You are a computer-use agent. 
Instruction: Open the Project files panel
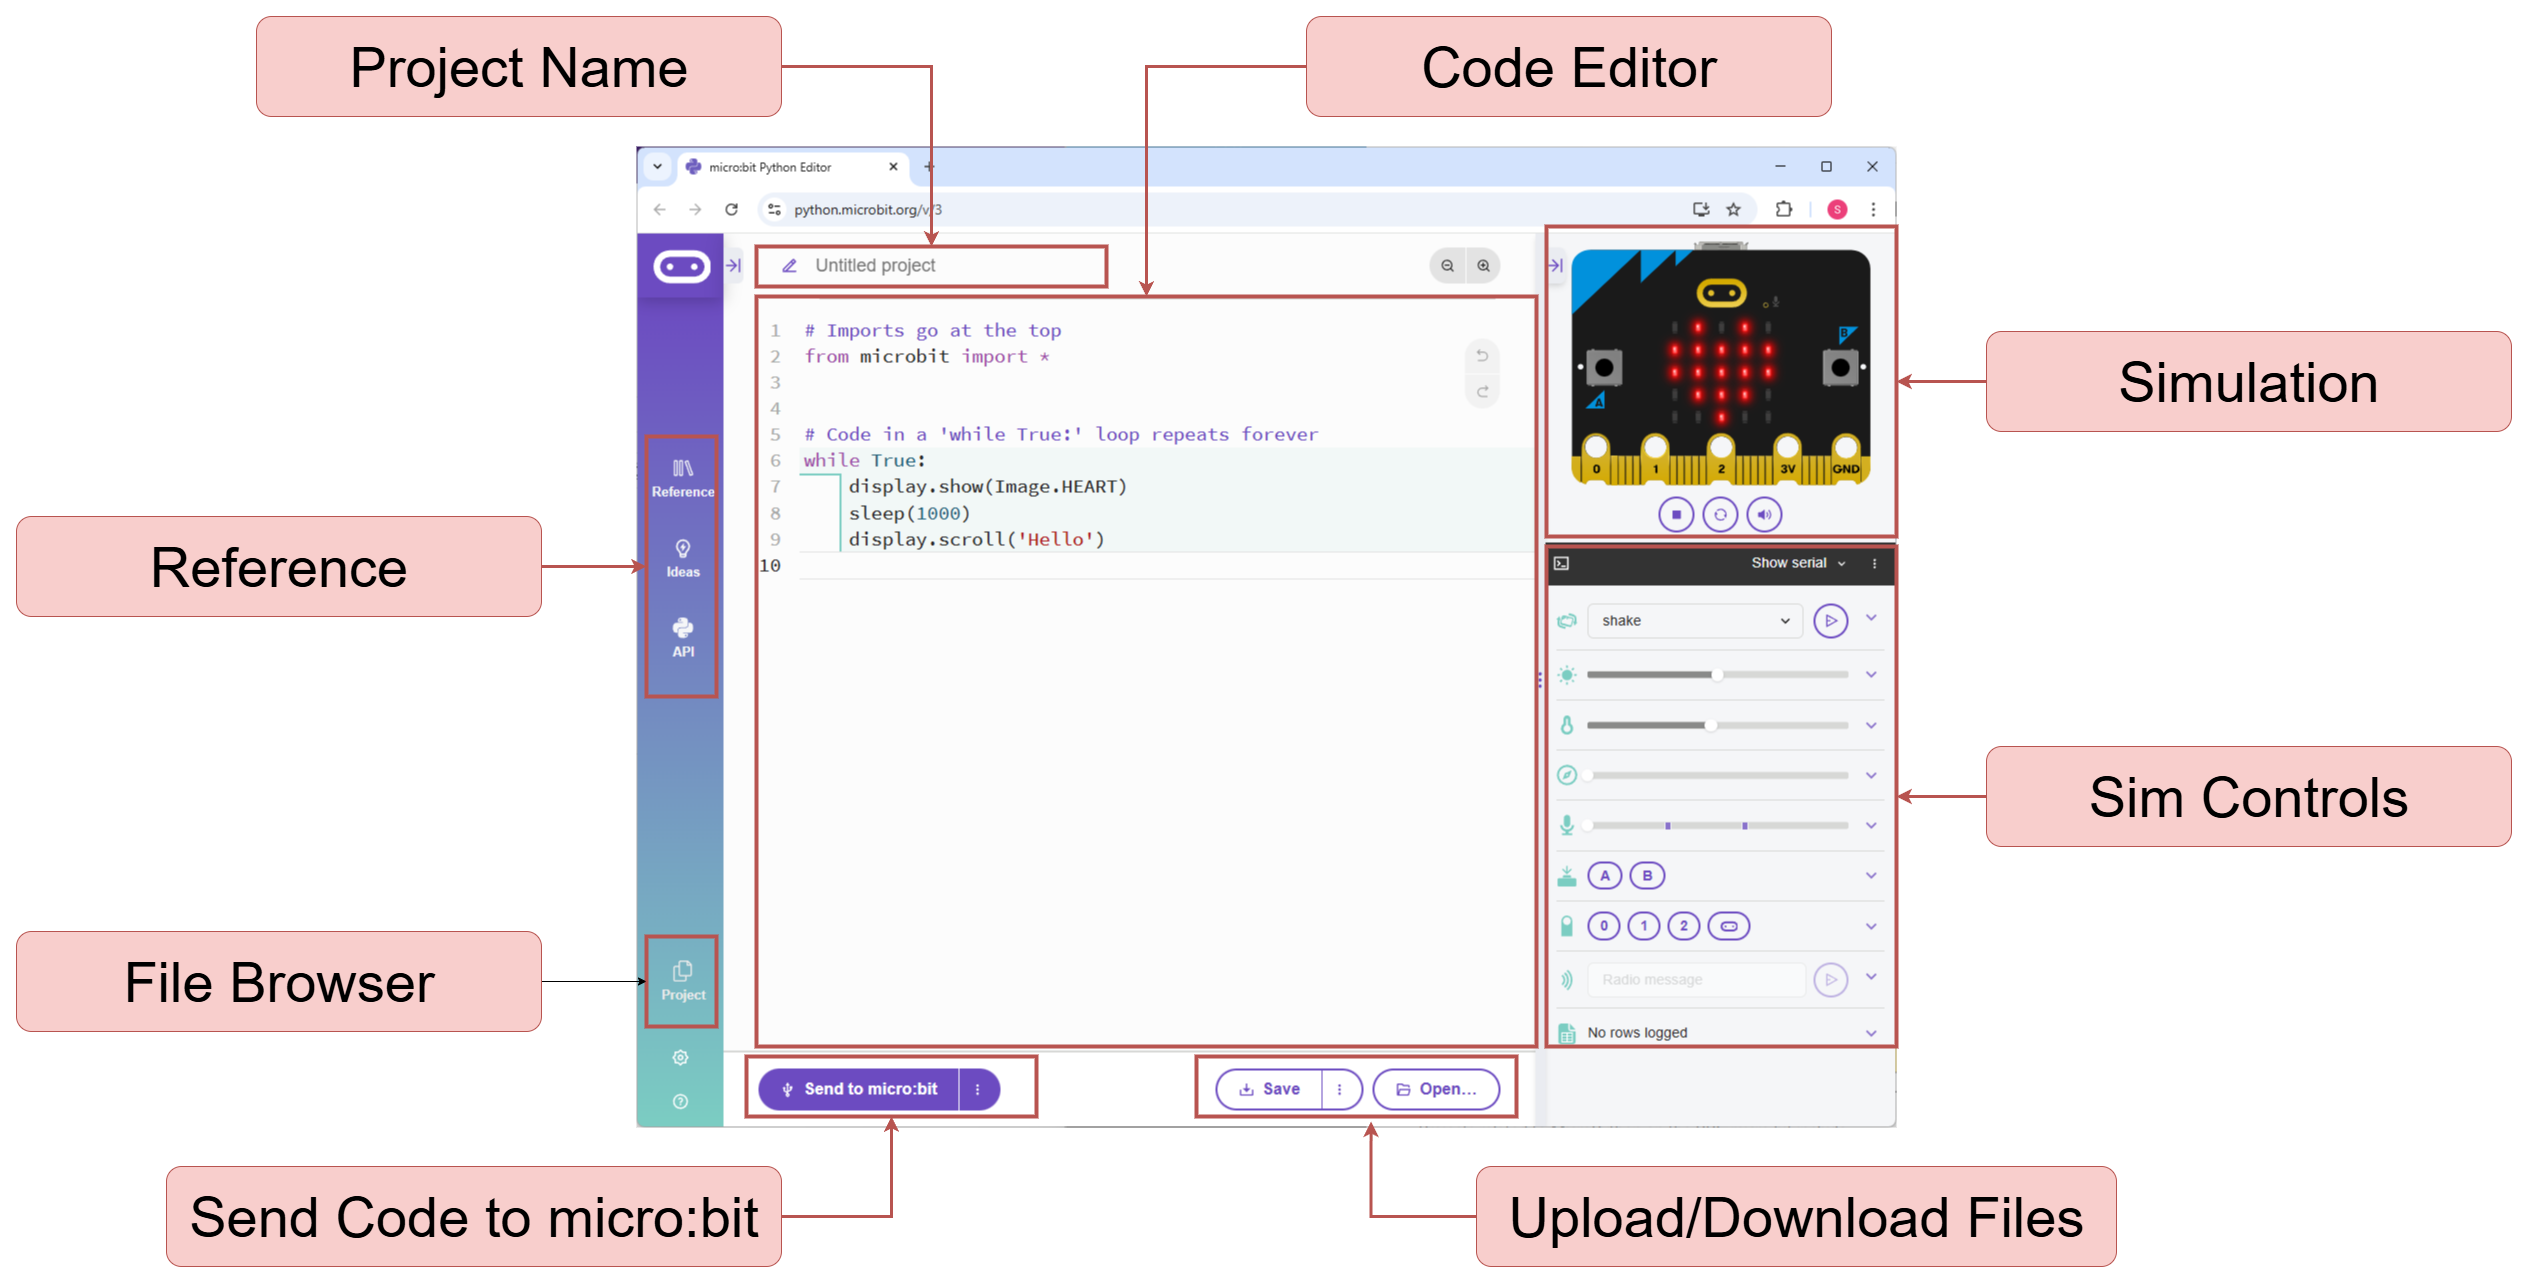coord(682,980)
